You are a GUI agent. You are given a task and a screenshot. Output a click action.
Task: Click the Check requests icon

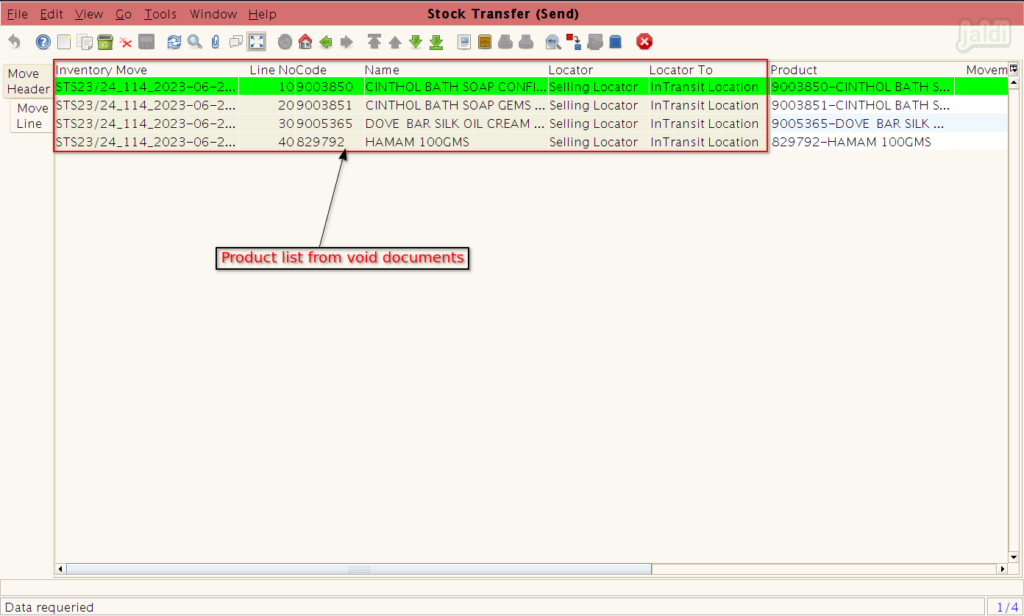(595, 42)
